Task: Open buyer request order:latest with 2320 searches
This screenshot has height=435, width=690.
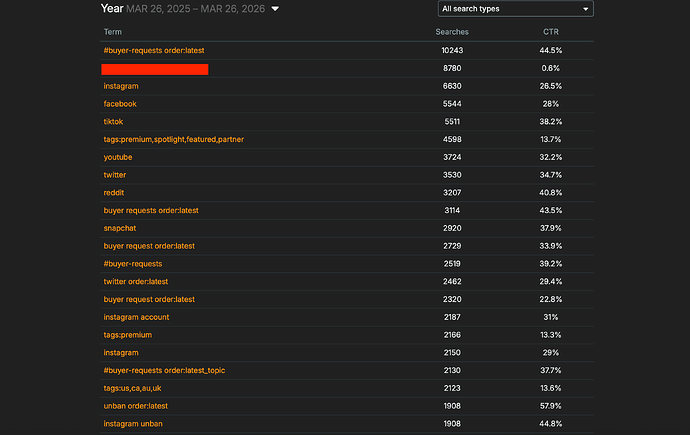Action: pyautogui.click(x=149, y=300)
